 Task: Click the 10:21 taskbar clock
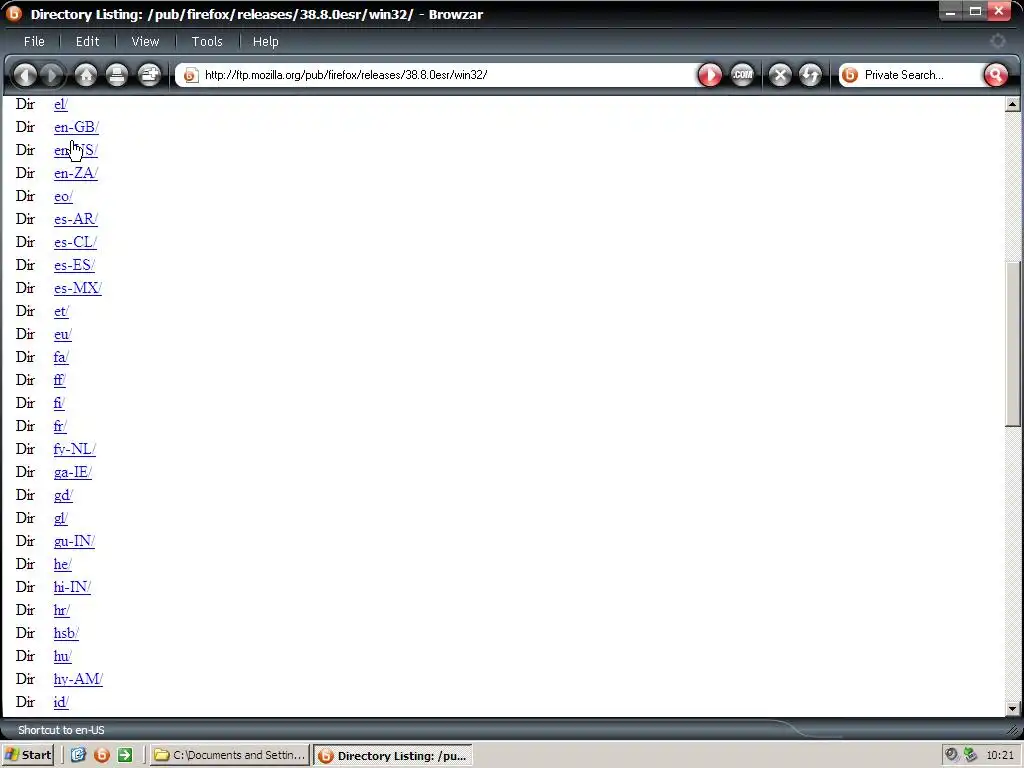point(1000,755)
